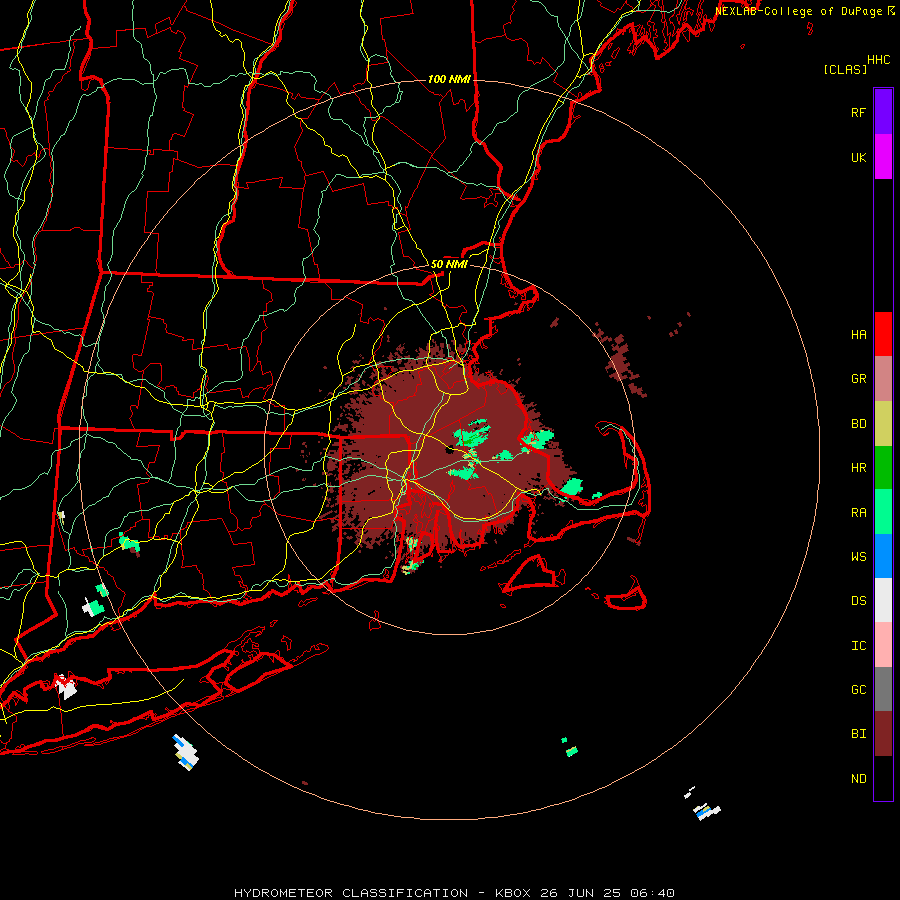Click the WS legend label
Image resolution: width=900 pixels, height=900 pixels.
[x=859, y=556]
